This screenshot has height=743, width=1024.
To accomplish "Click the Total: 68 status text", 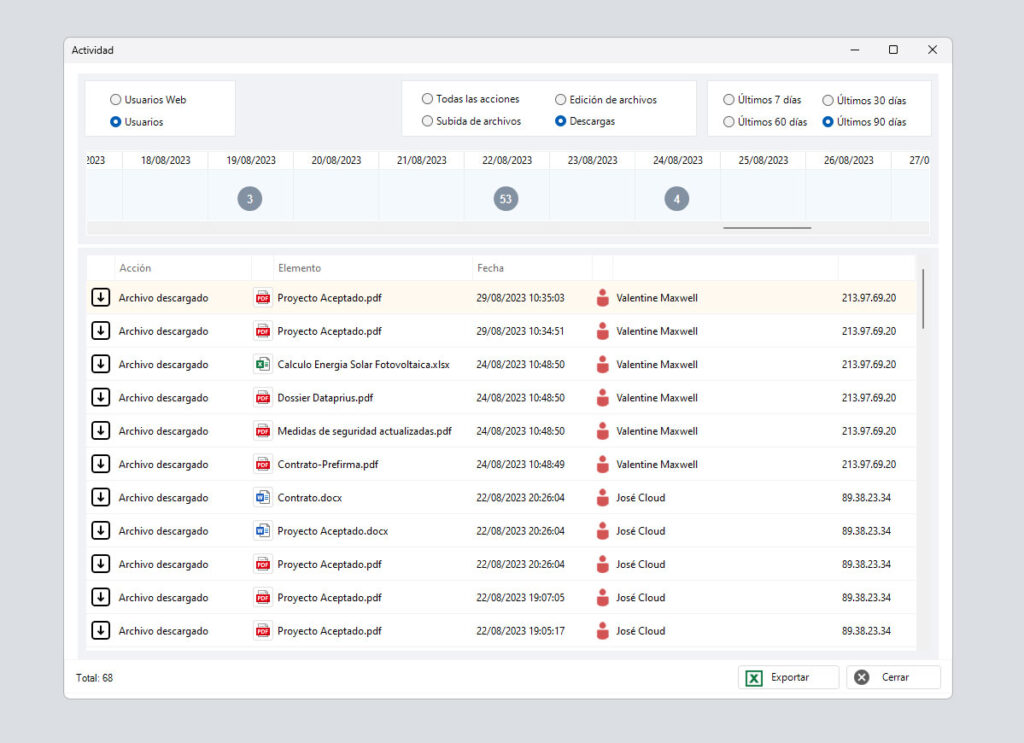I will (x=94, y=678).
